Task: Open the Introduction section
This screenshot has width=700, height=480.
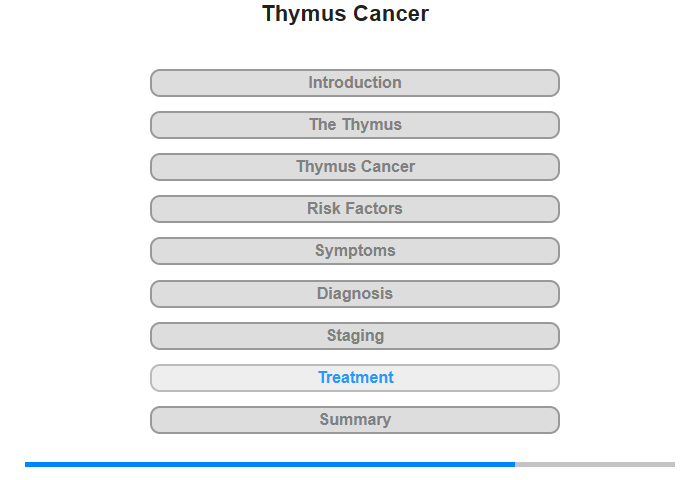Action: [355, 83]
